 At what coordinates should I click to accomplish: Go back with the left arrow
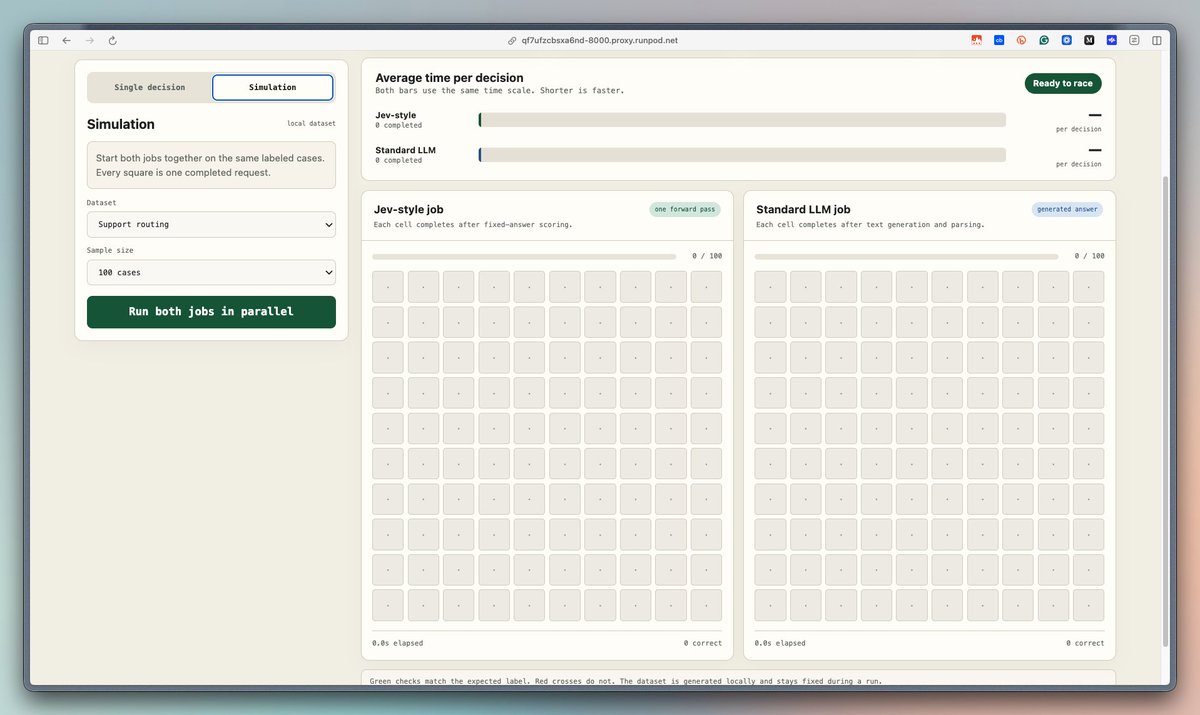point(66,40)
